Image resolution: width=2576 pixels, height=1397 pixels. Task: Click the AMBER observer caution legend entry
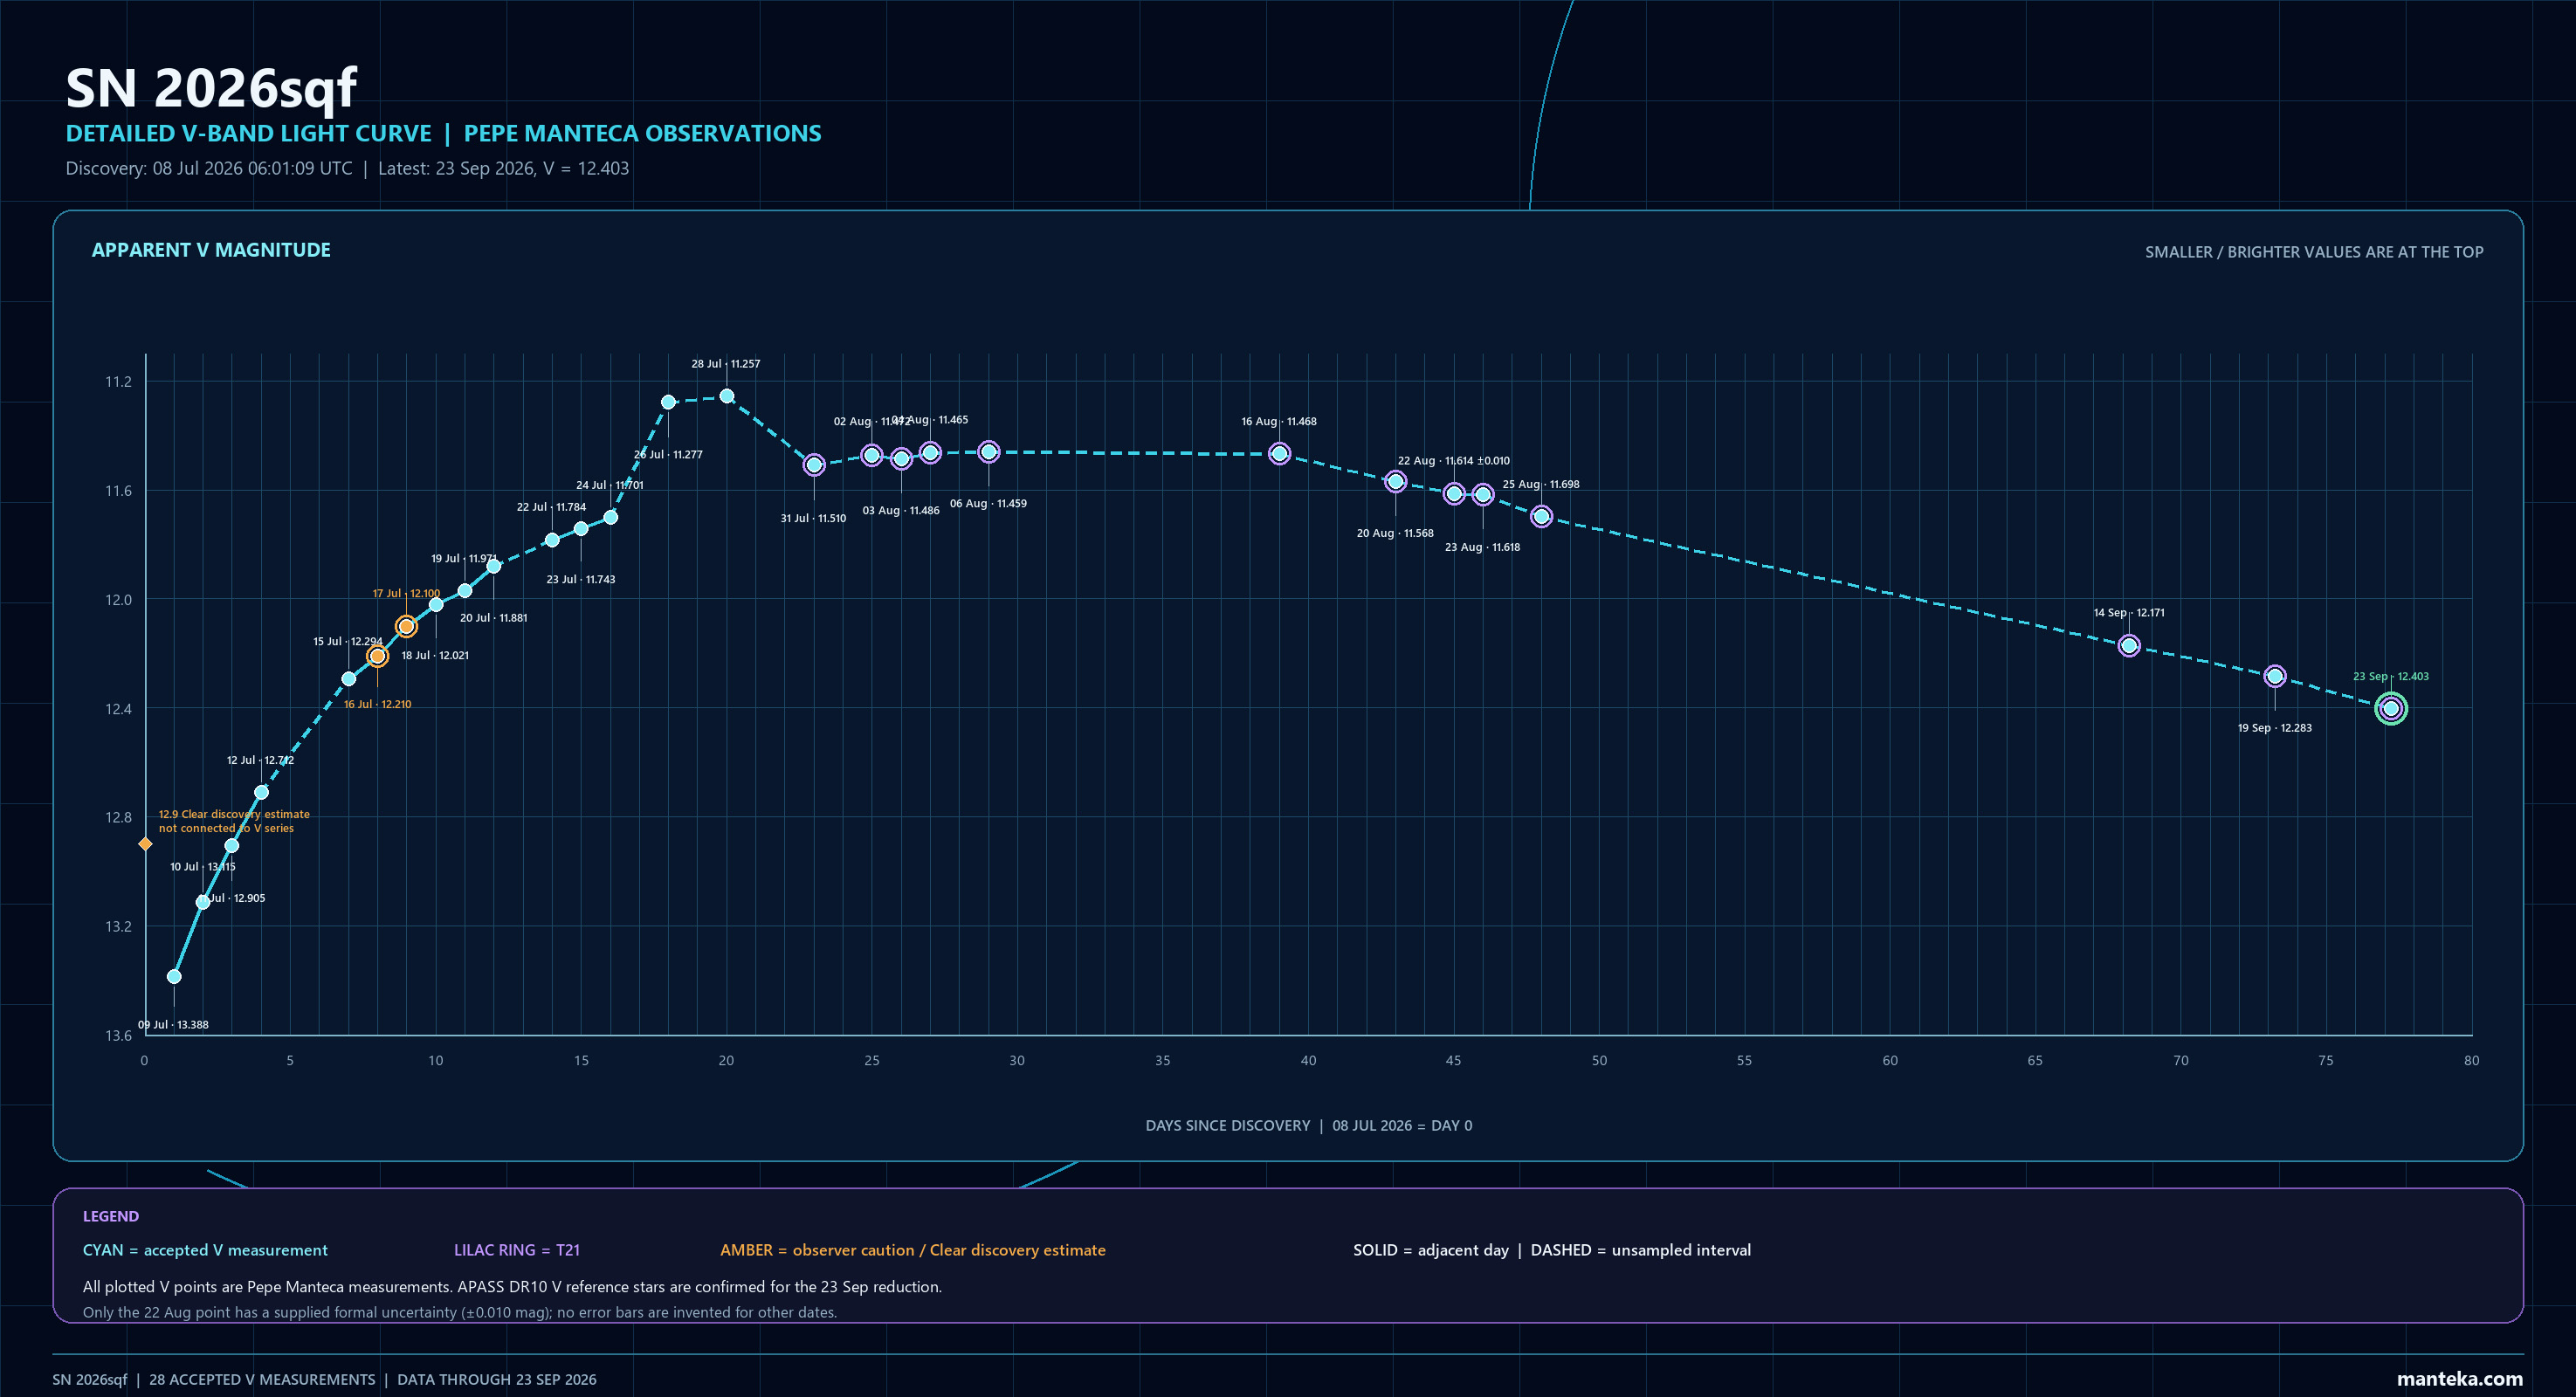913,1250
